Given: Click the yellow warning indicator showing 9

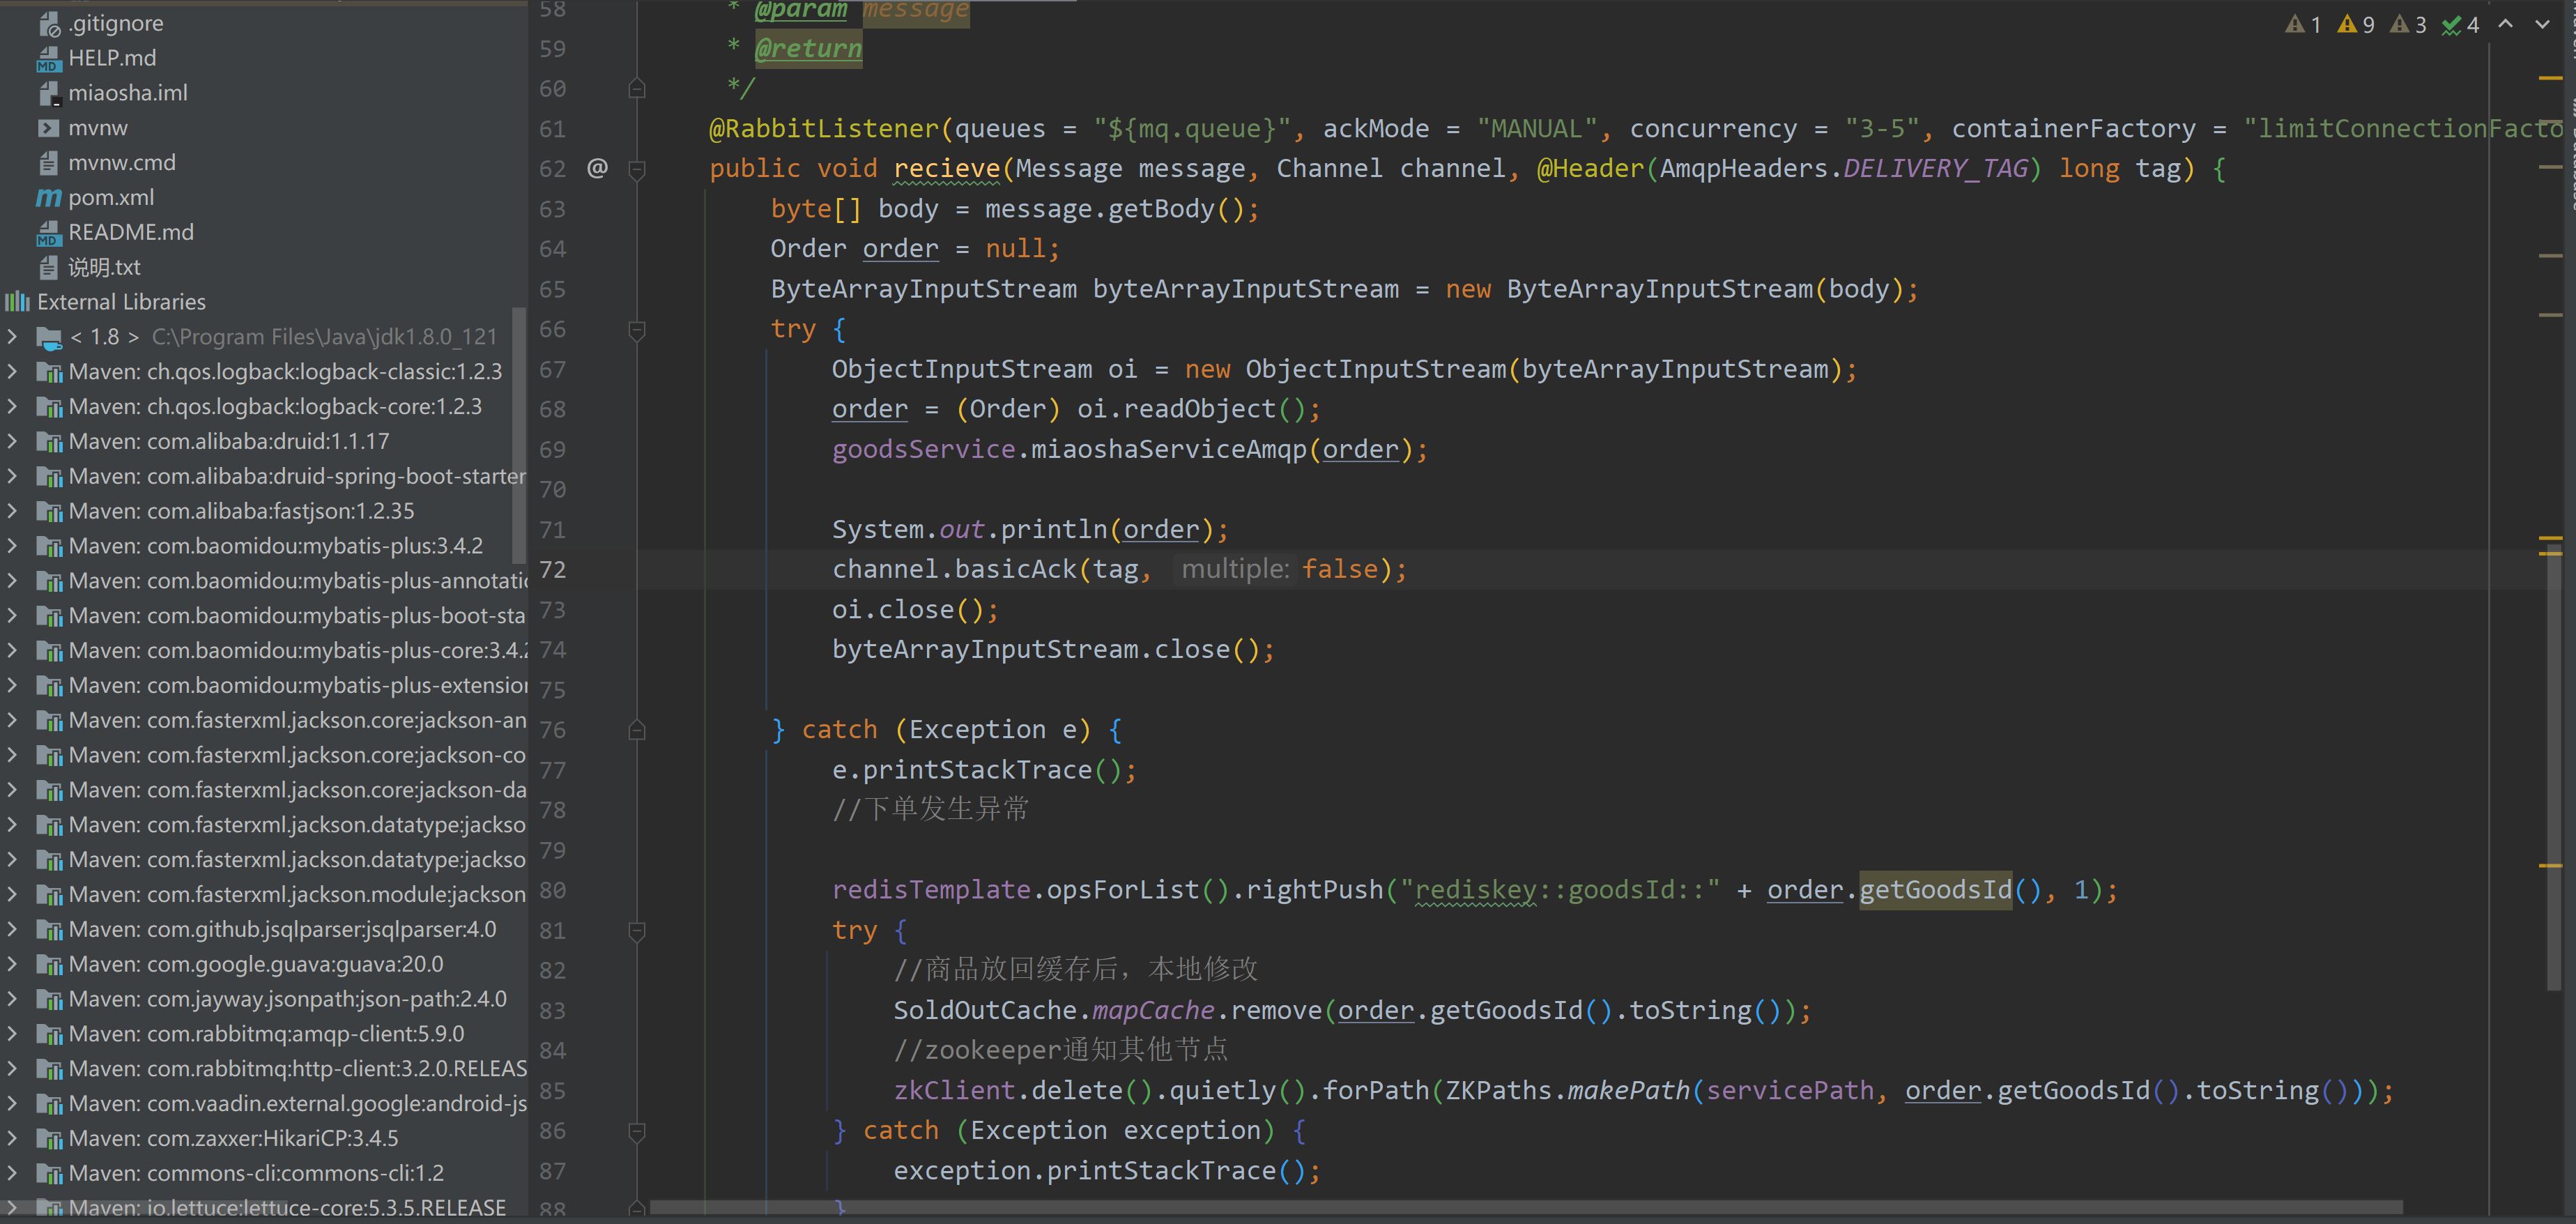Looking at the screenshot, I should pyautogui.click(x=2357, y=24).
